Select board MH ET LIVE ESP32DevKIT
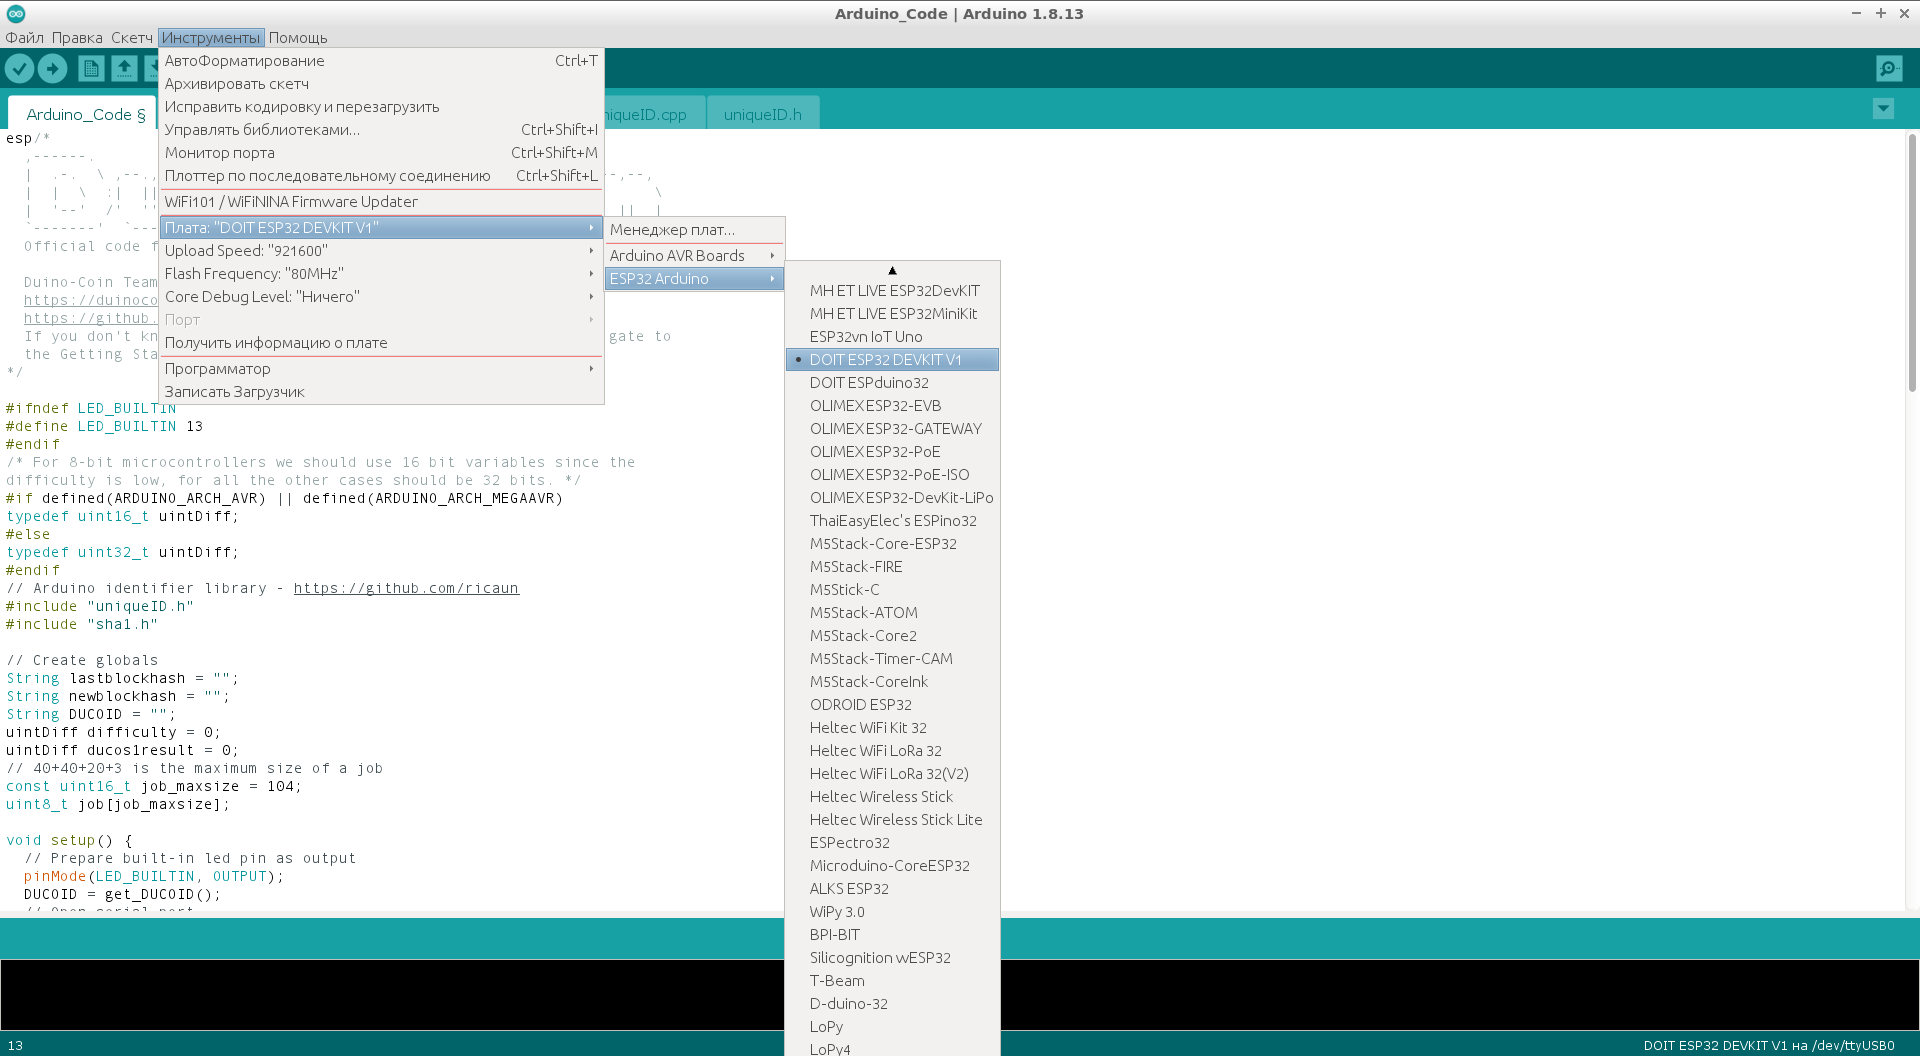The width and height of the screenshot is (1920, 1056). [x=892, y=290]
